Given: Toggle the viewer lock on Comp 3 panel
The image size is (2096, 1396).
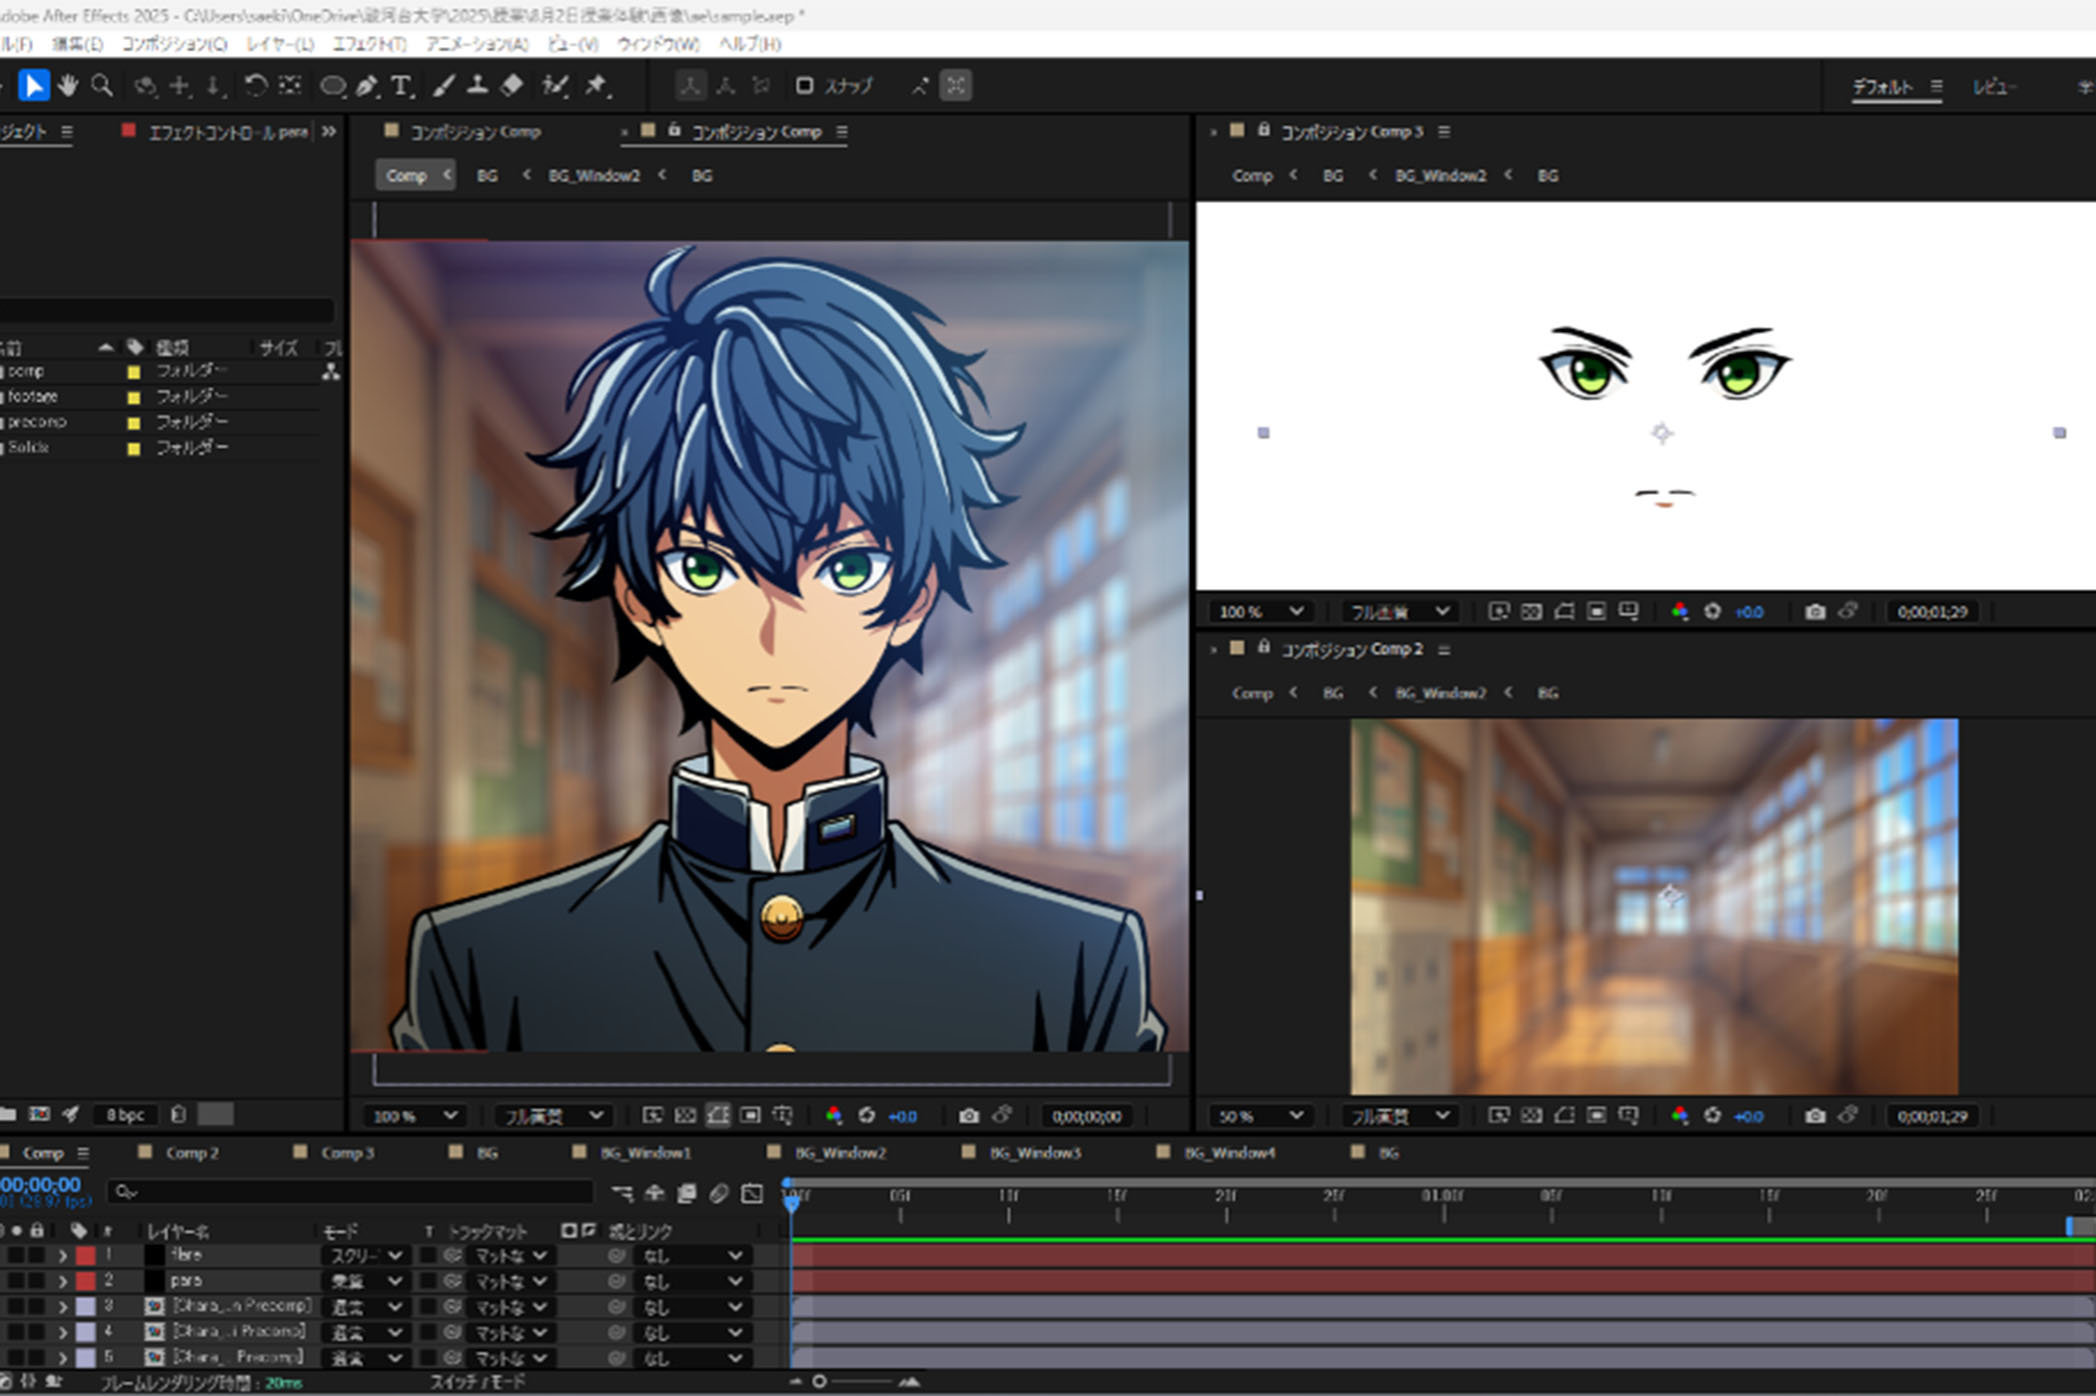Looking at the screenshot, I should (x=1264, y=130).
